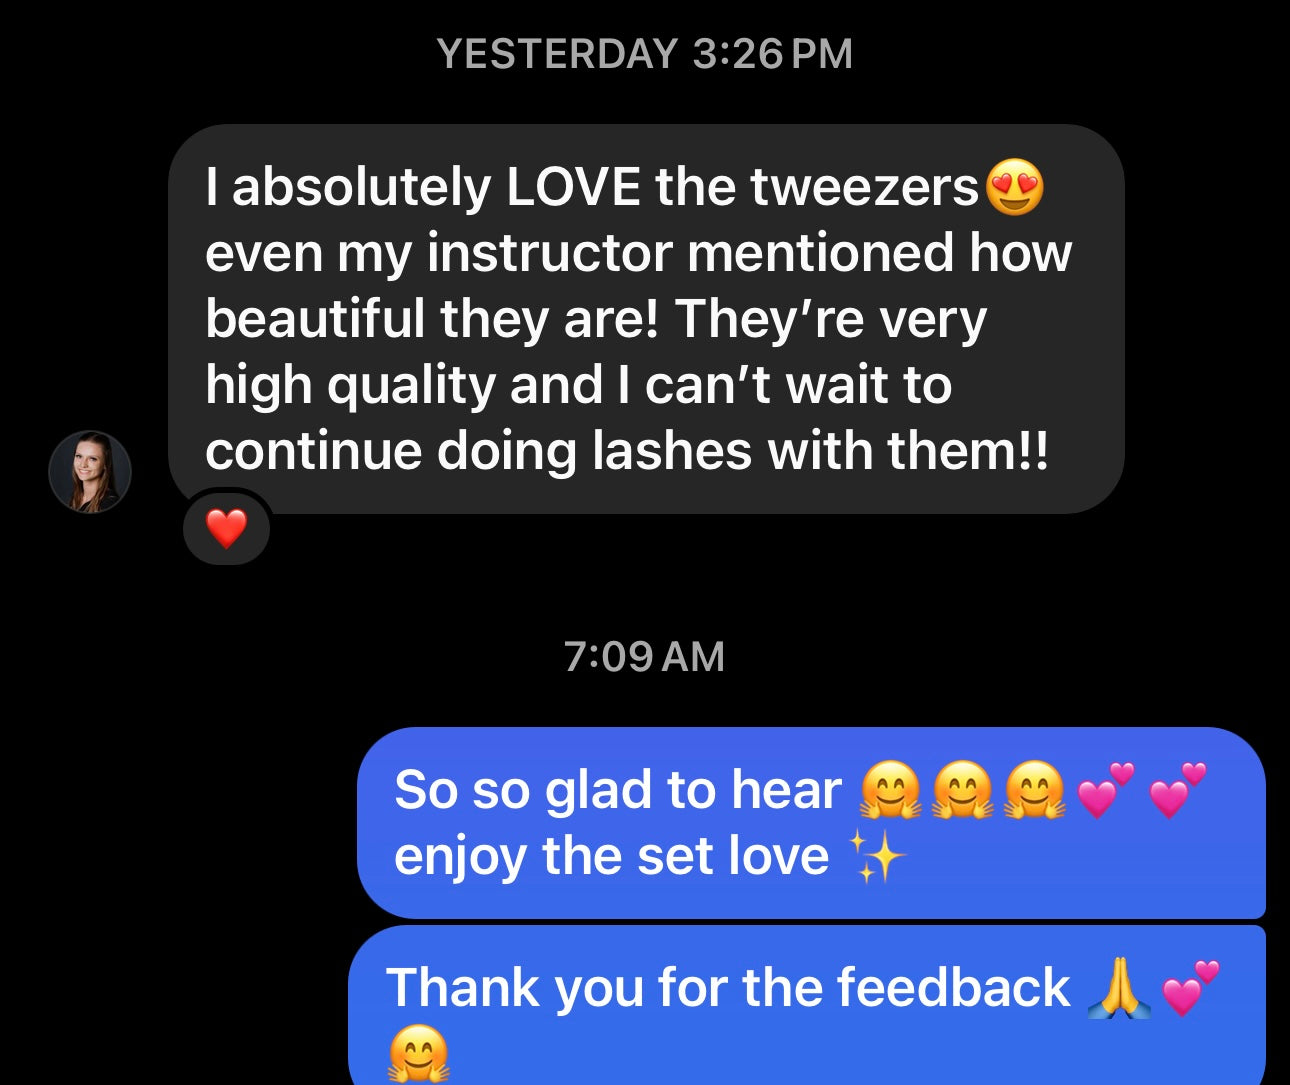Select the gray message about the tweezers
This screenshot has width=1290, height=1085.
coord(646,319)
